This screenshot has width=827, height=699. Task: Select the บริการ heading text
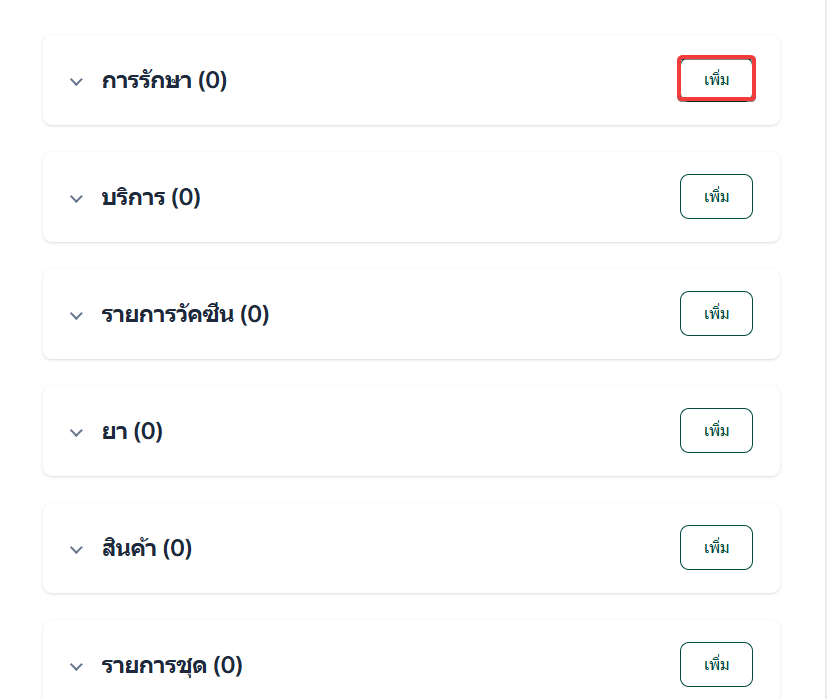(x=134, y=198)
